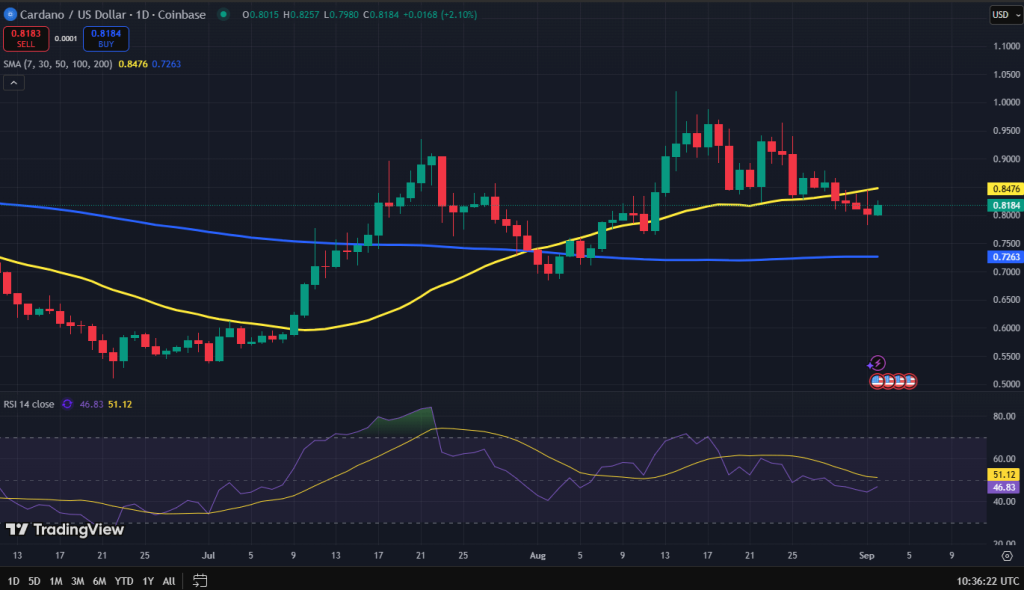Open the USD currency dropdown
This screenshot has height=590, width=1024.
coord(1006,14)
